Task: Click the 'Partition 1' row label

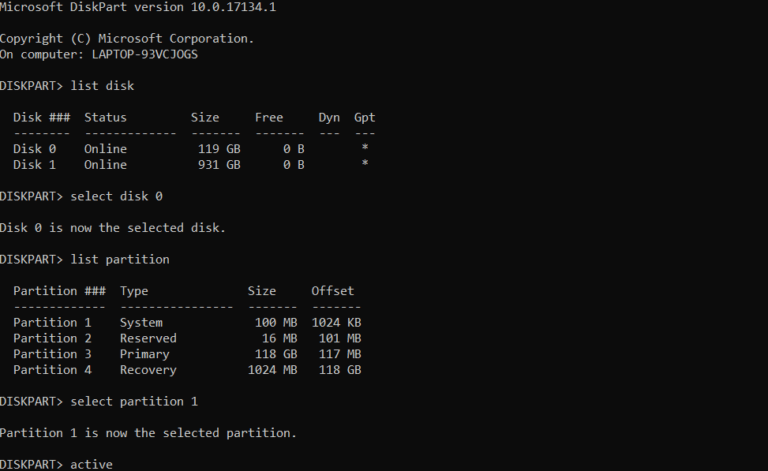Action: 52,323
